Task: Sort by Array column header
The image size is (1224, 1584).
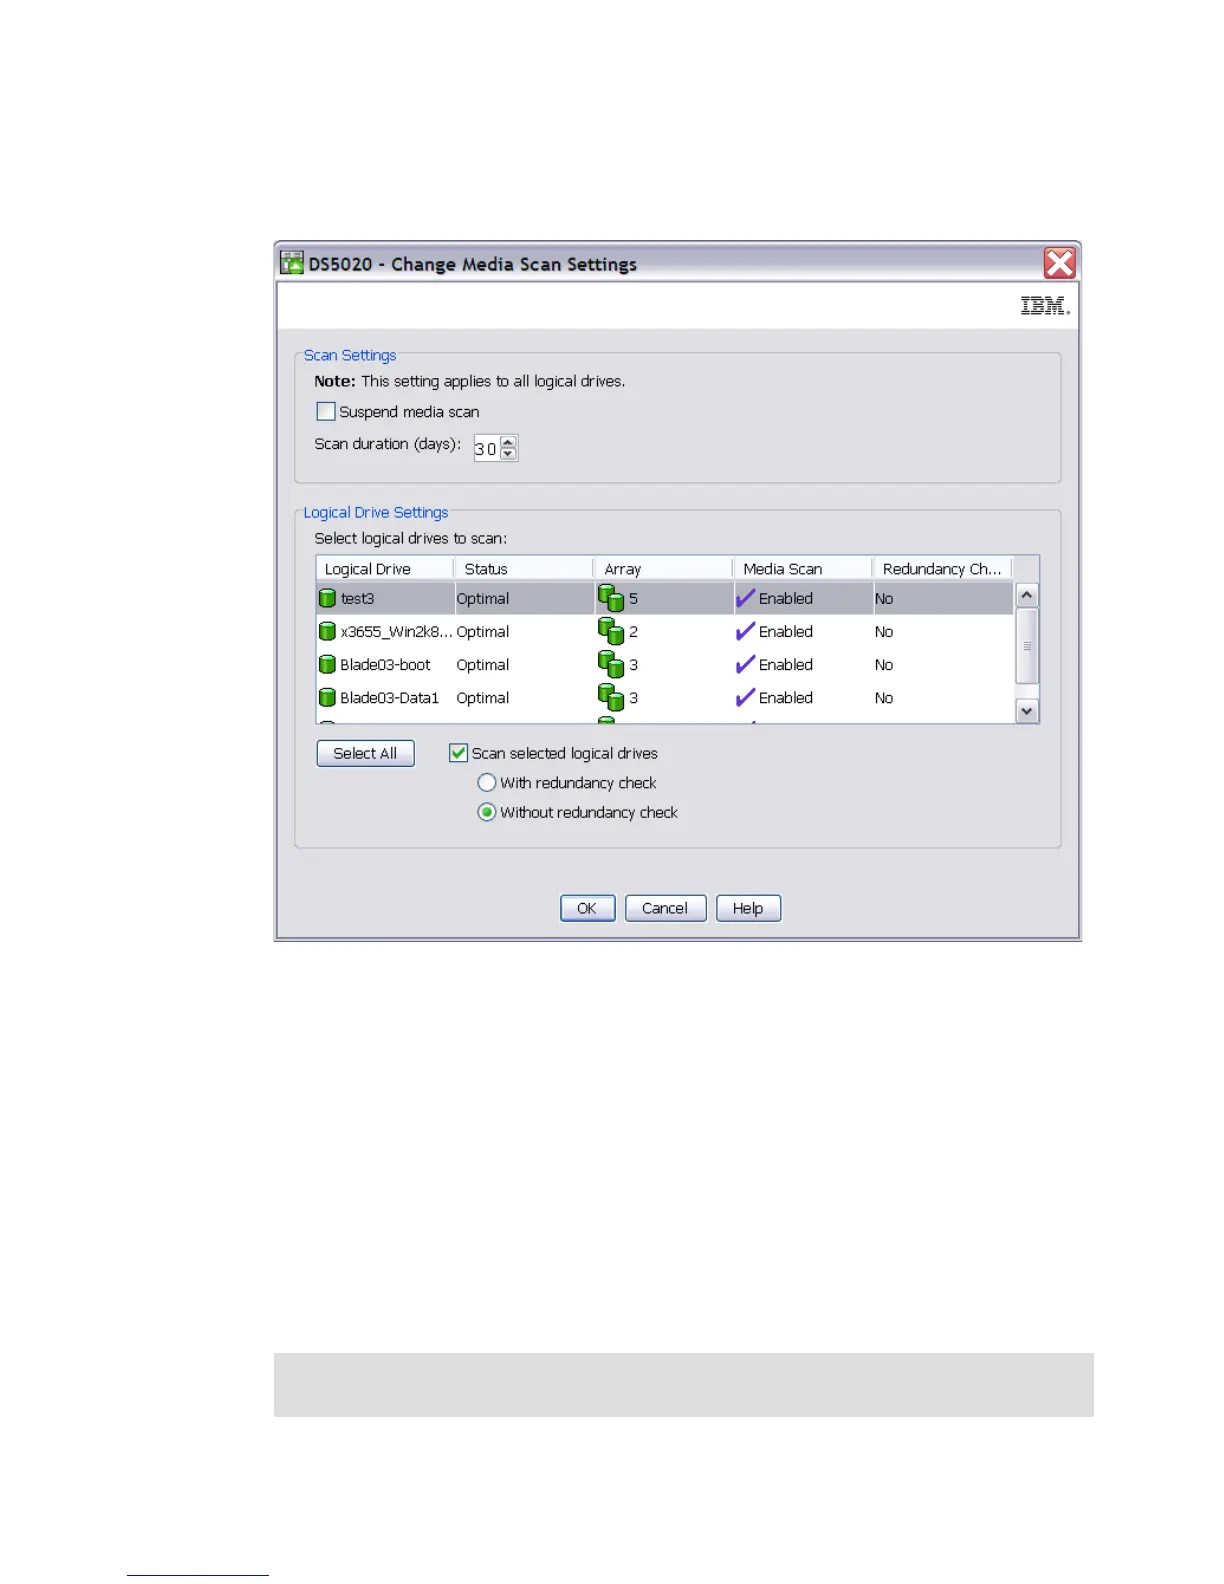Action: 664,568
